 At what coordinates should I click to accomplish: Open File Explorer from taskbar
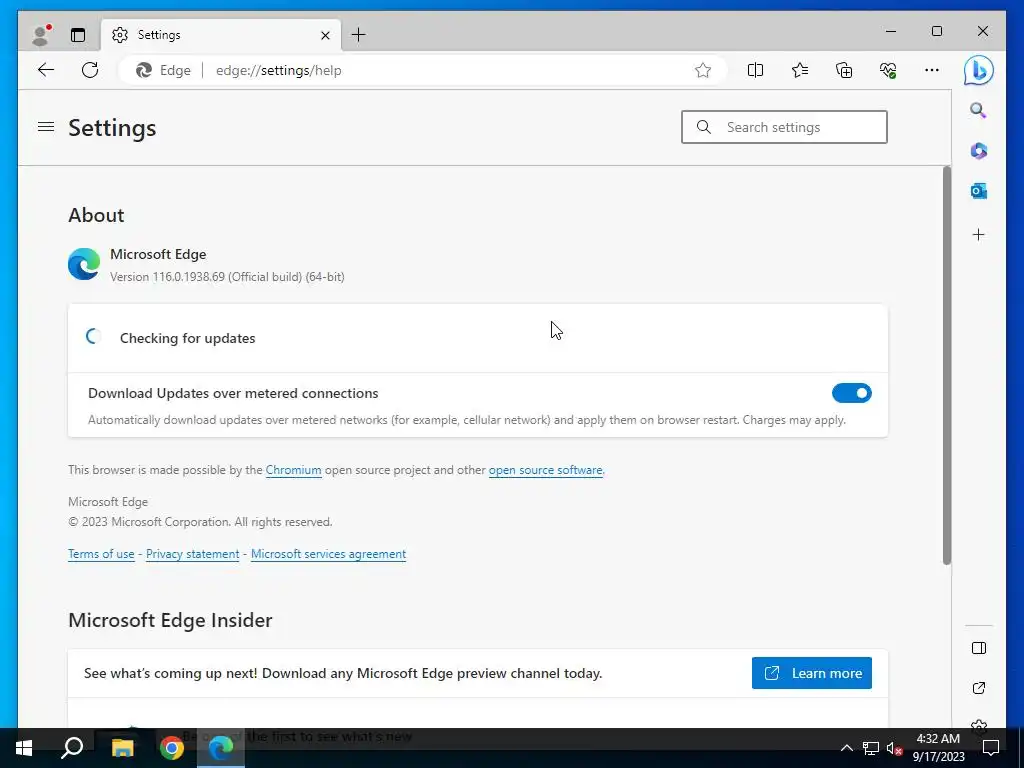coord(122,748)
